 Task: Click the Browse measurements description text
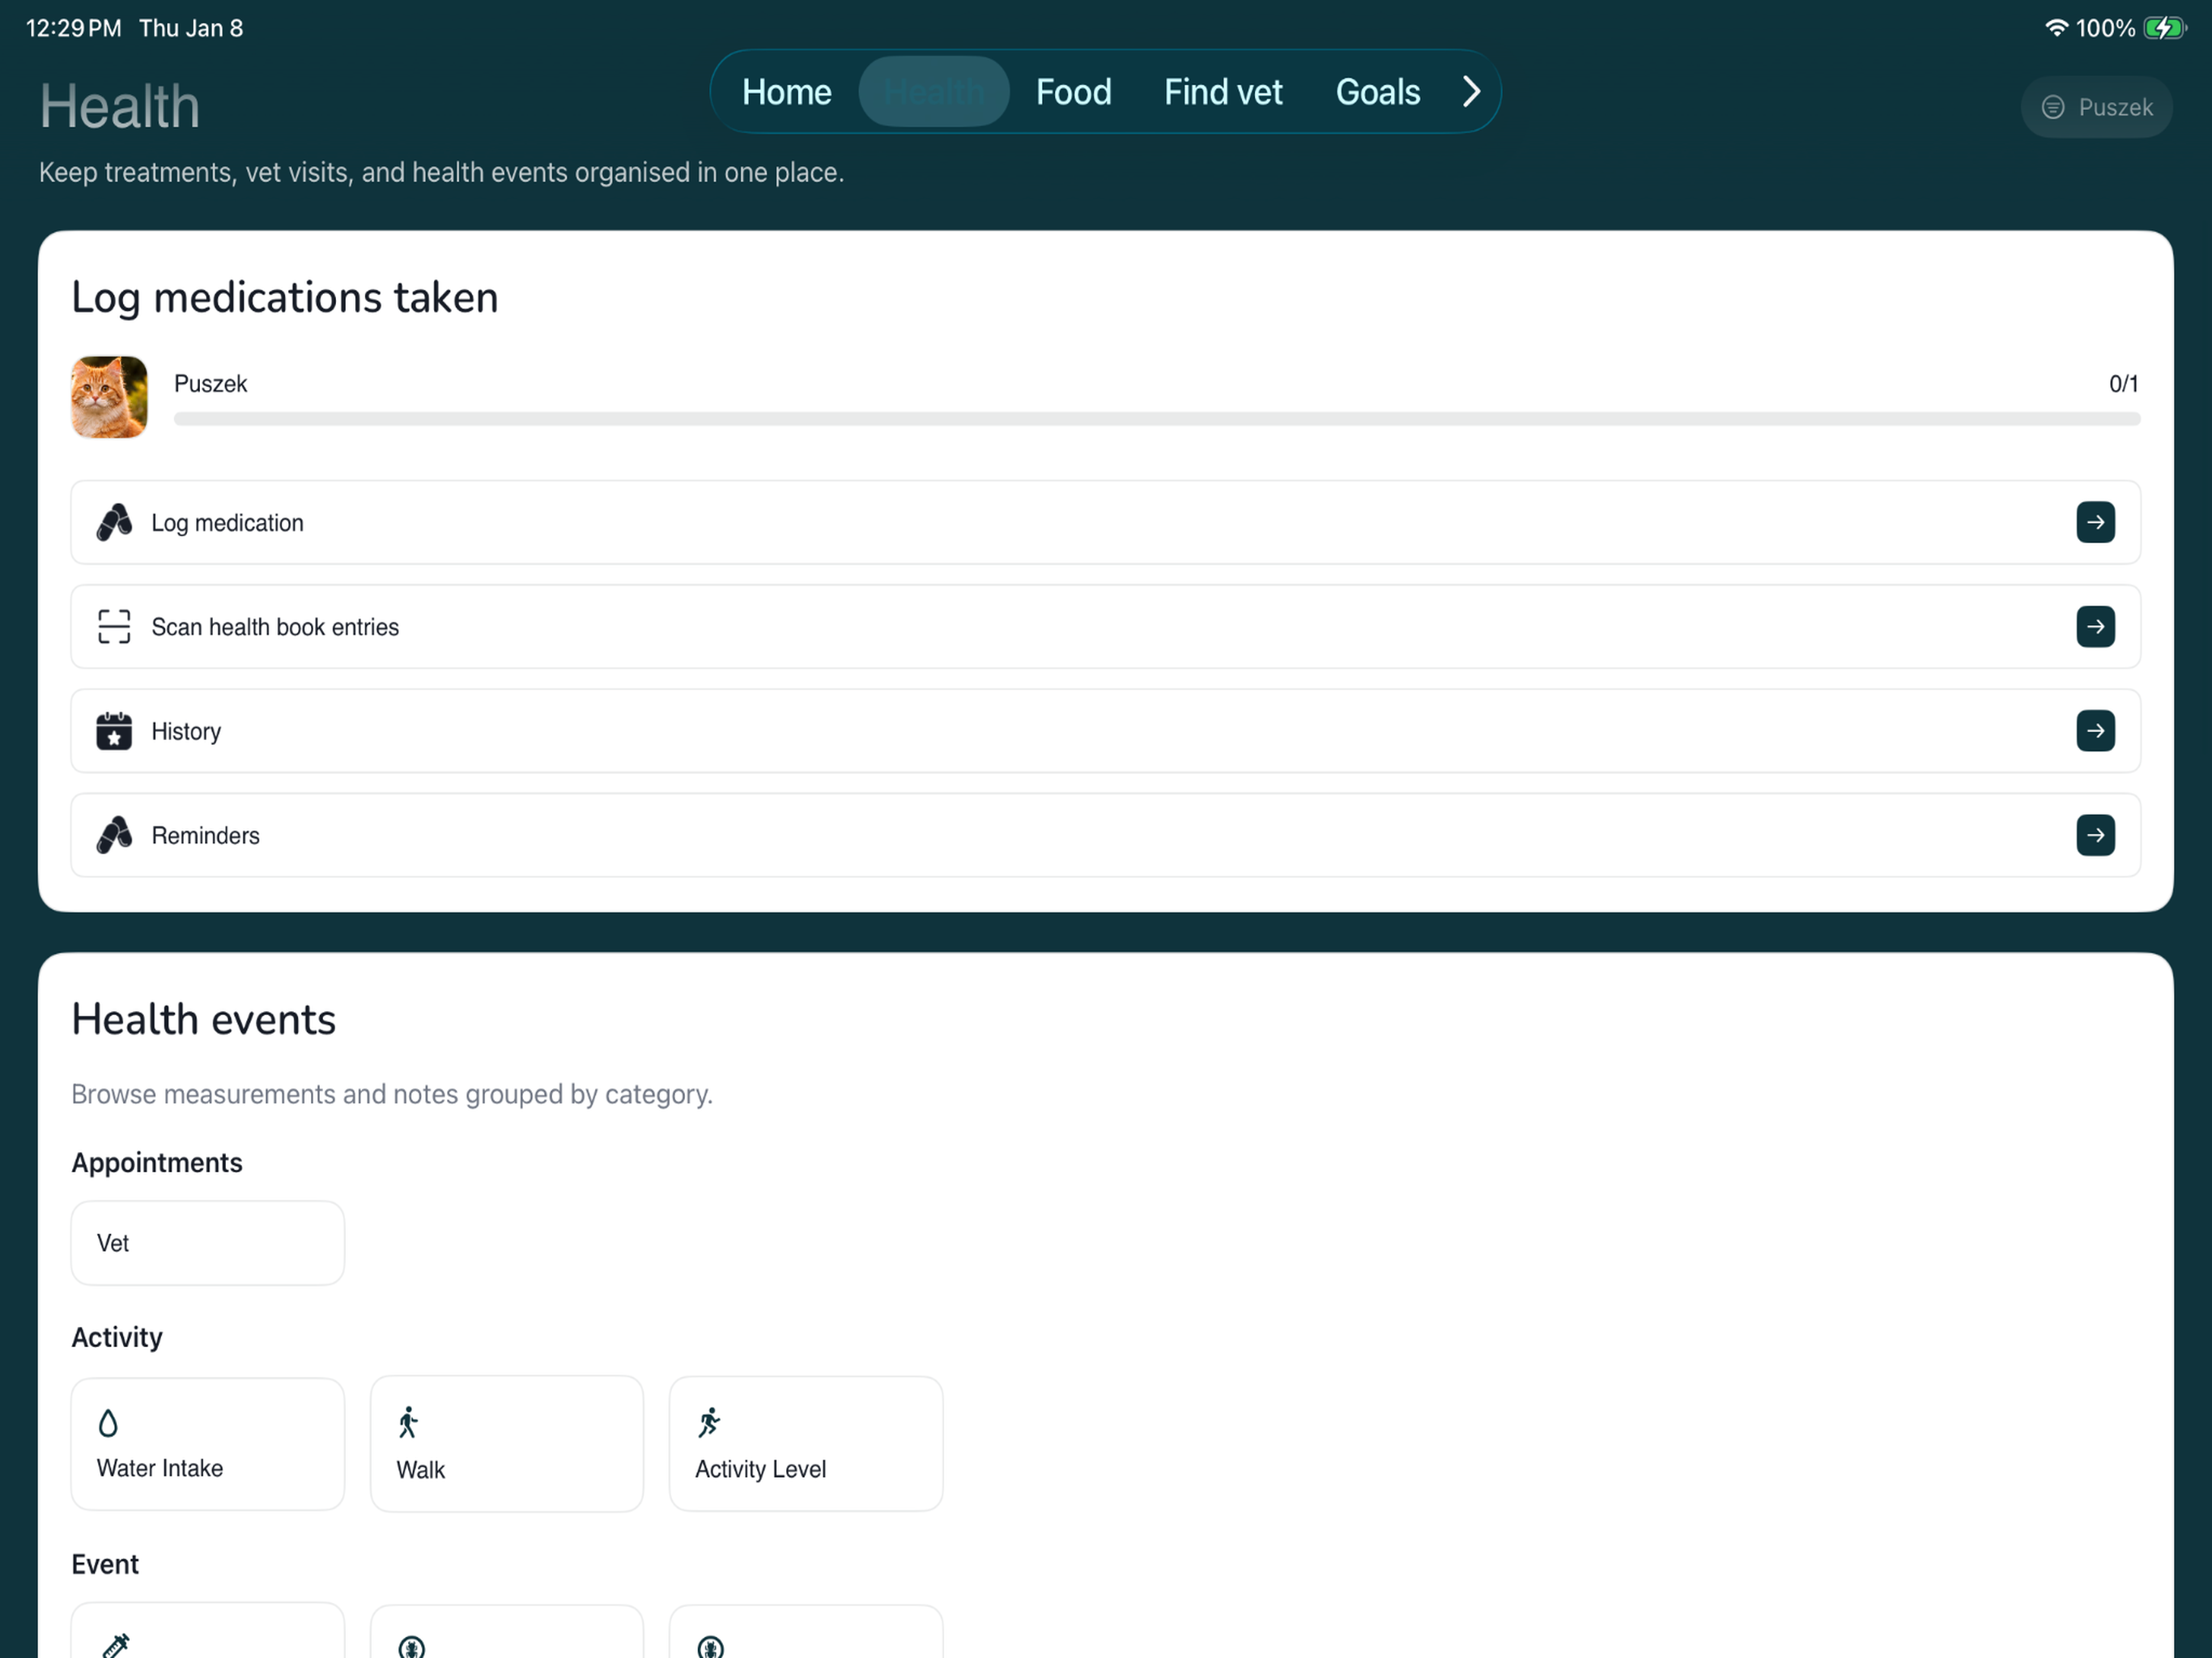coord(392,1094)
